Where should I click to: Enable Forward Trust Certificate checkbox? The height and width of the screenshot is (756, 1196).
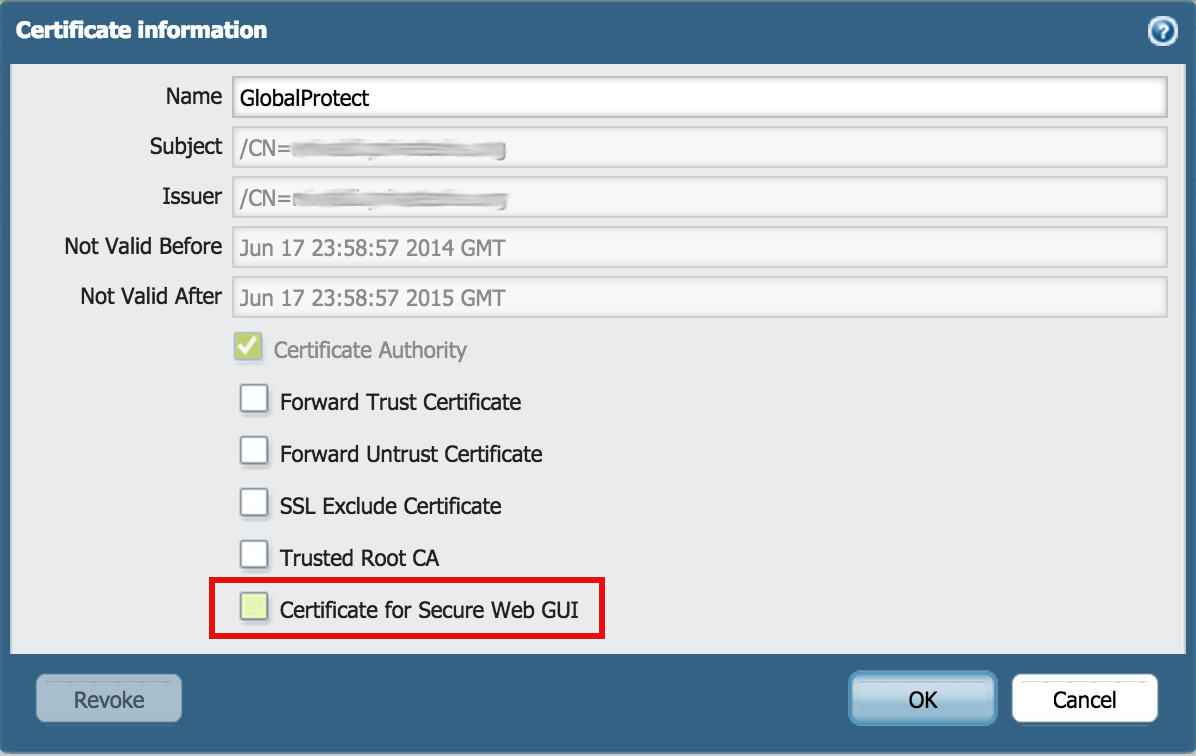[254, 399]
